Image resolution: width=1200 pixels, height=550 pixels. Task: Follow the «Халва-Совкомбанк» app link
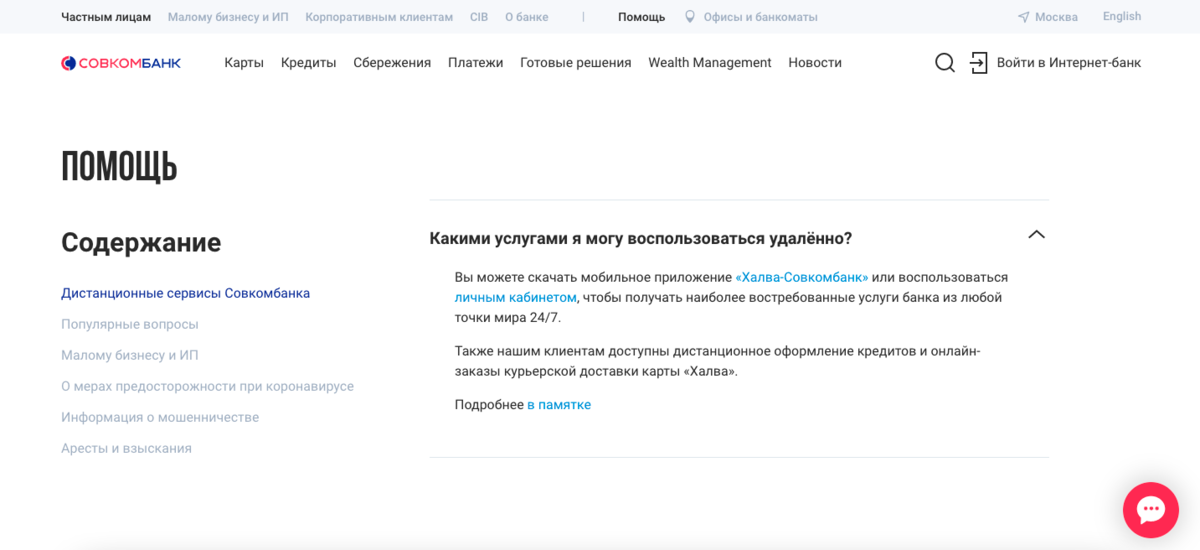tap(802, 277)
